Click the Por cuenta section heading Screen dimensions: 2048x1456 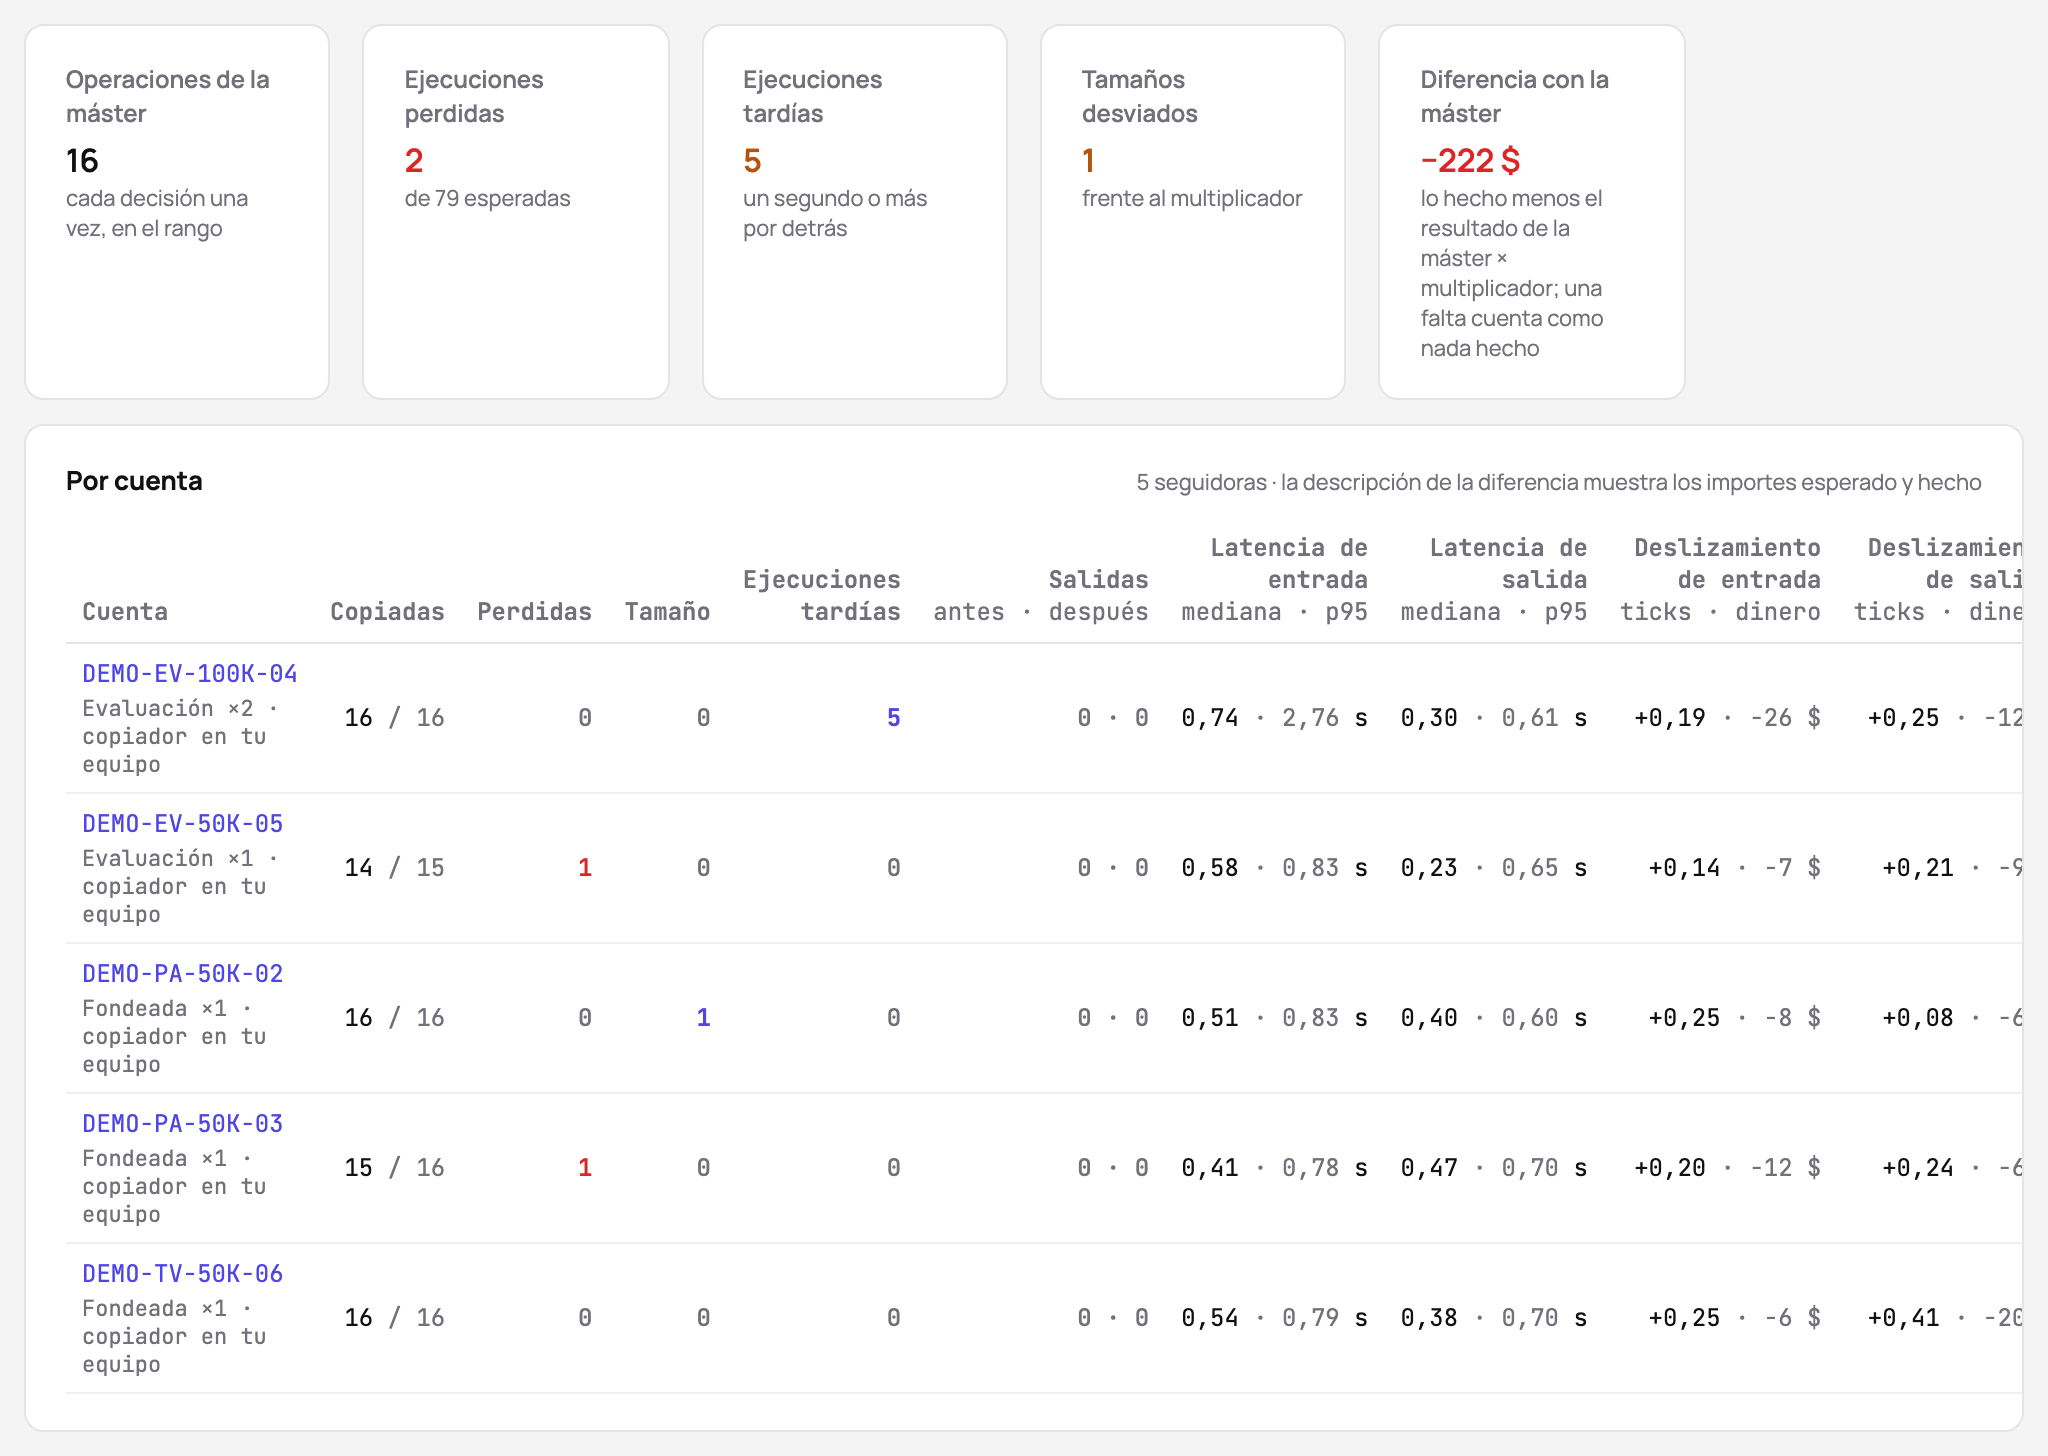pyautogui.click(x=134, y=481)
